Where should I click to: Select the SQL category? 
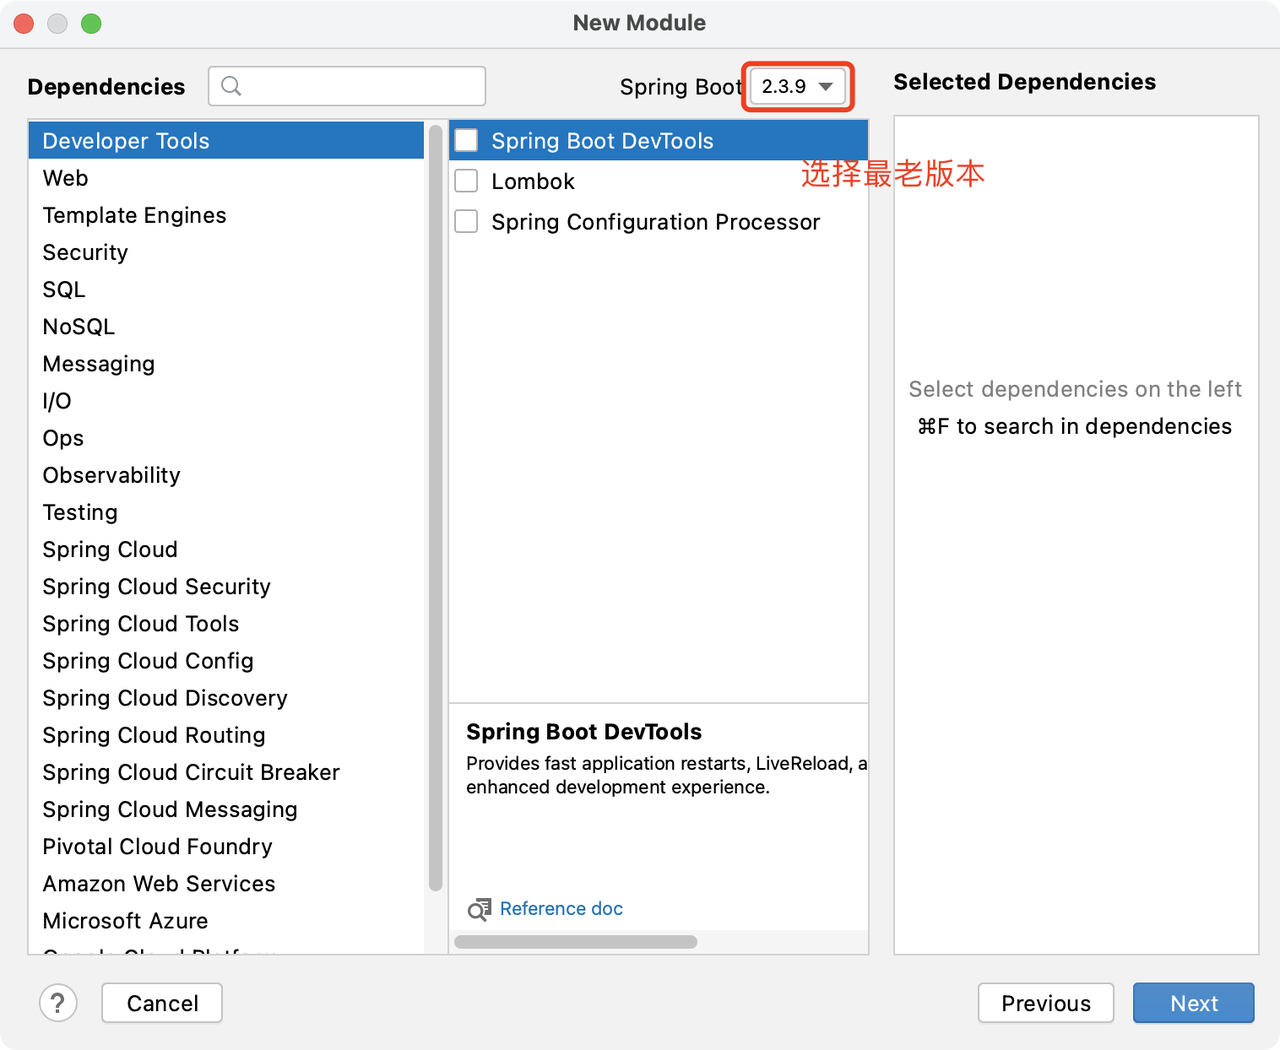pos(226,289)
